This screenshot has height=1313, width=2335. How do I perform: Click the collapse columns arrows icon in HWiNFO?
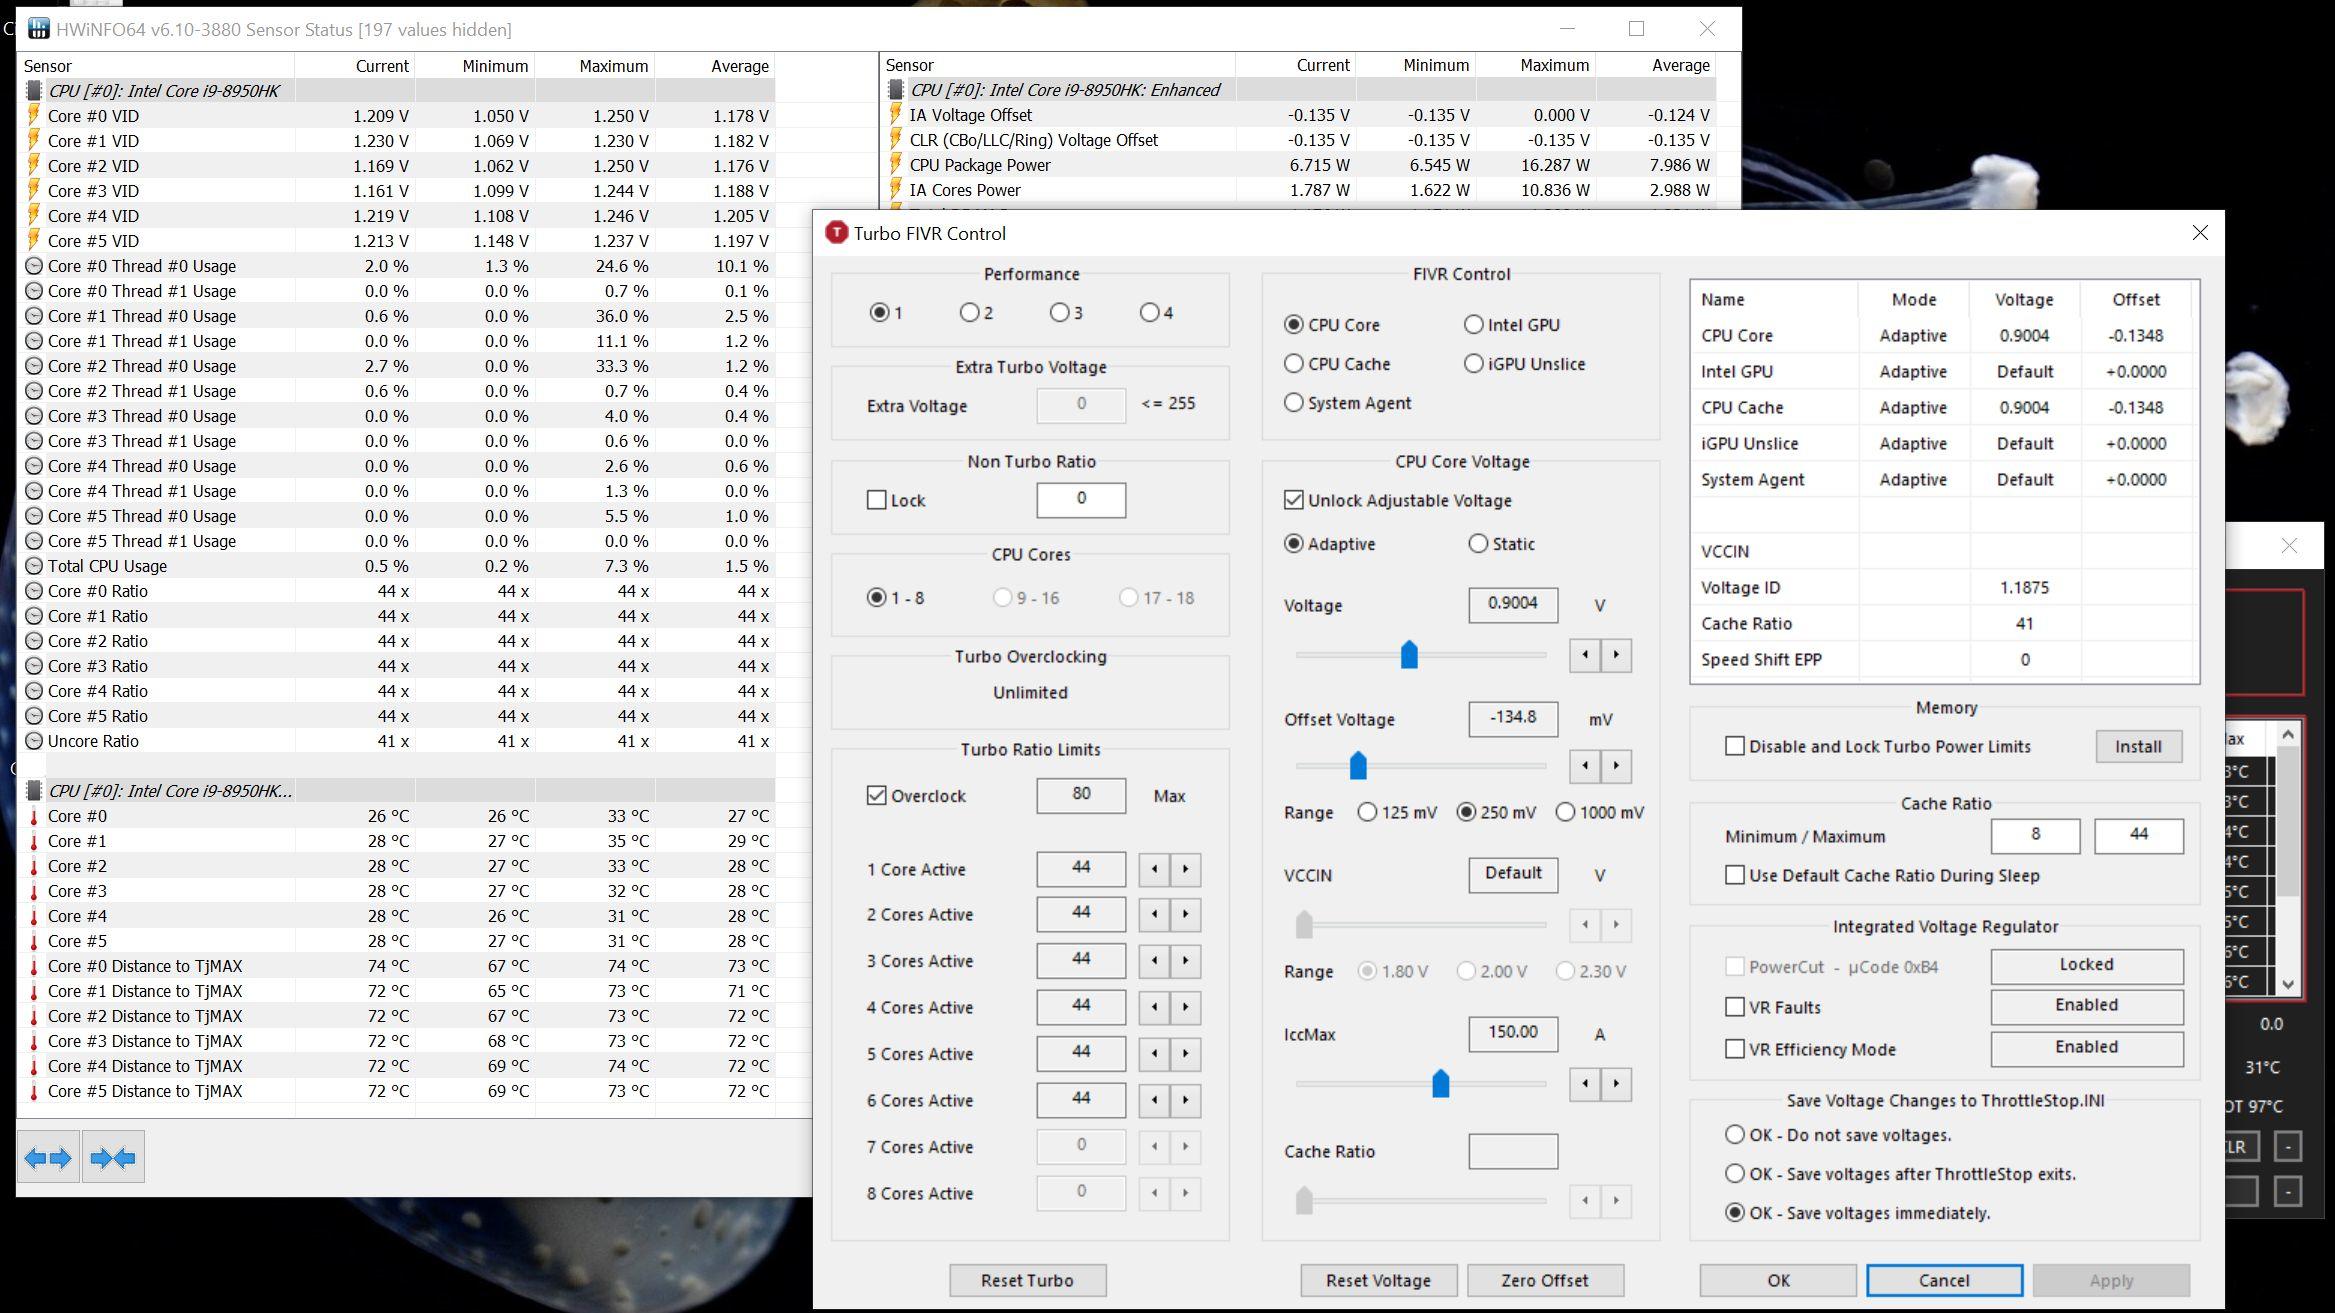113,1157
